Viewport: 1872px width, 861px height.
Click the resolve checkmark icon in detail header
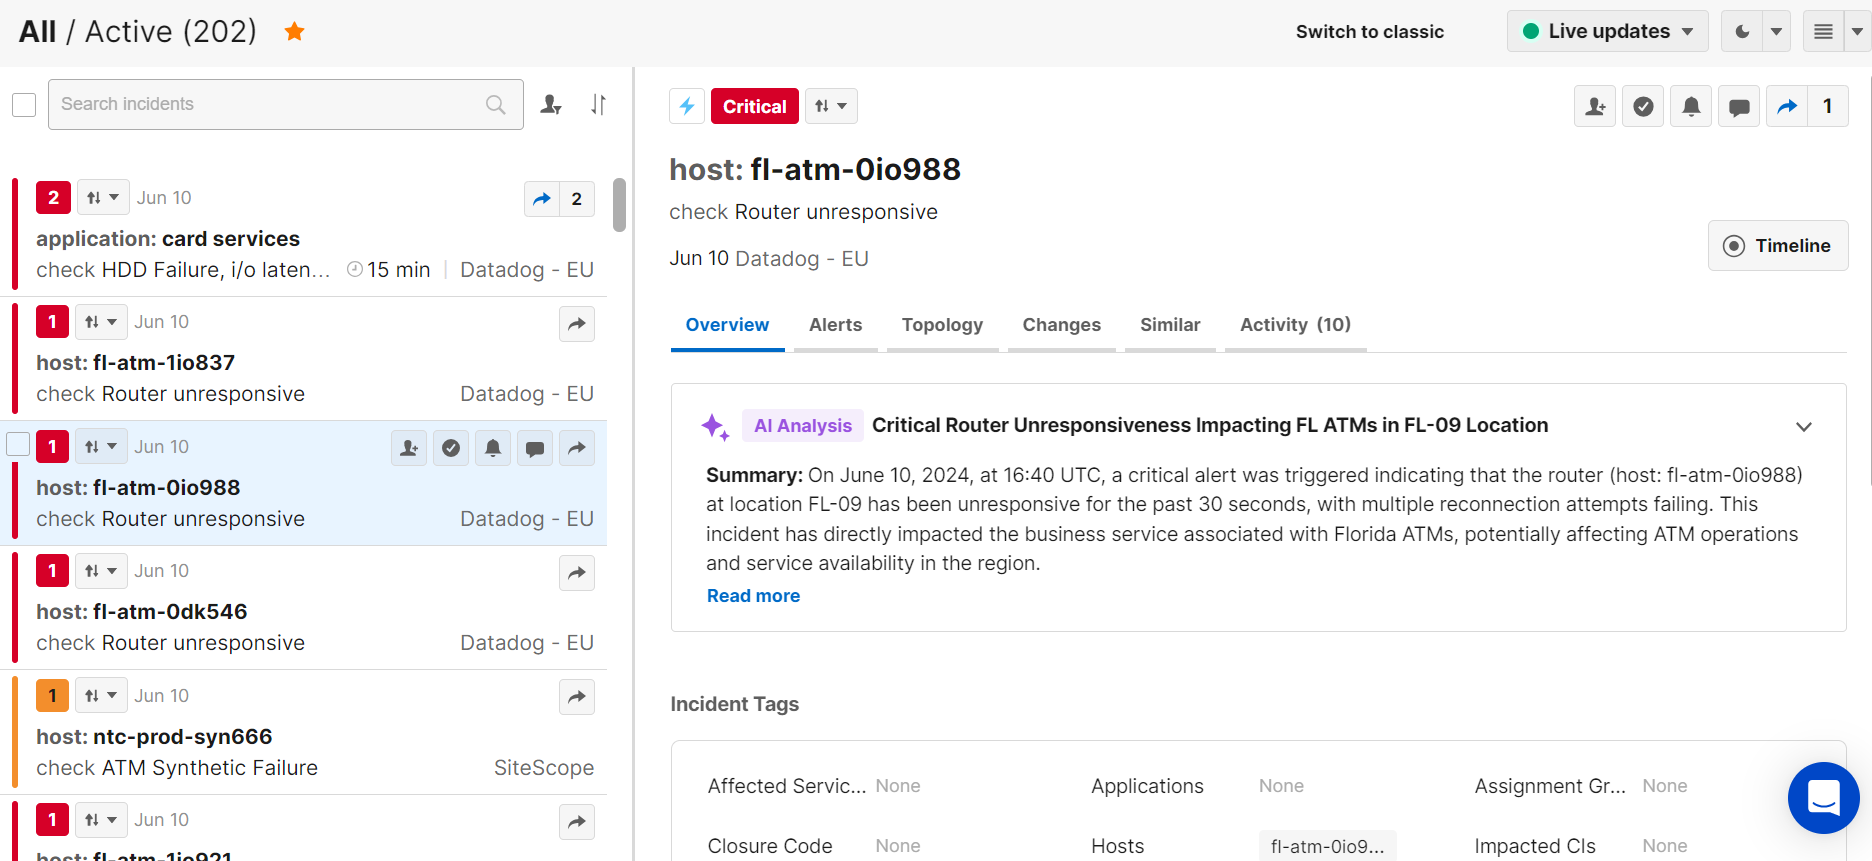tap(1643, 106)
